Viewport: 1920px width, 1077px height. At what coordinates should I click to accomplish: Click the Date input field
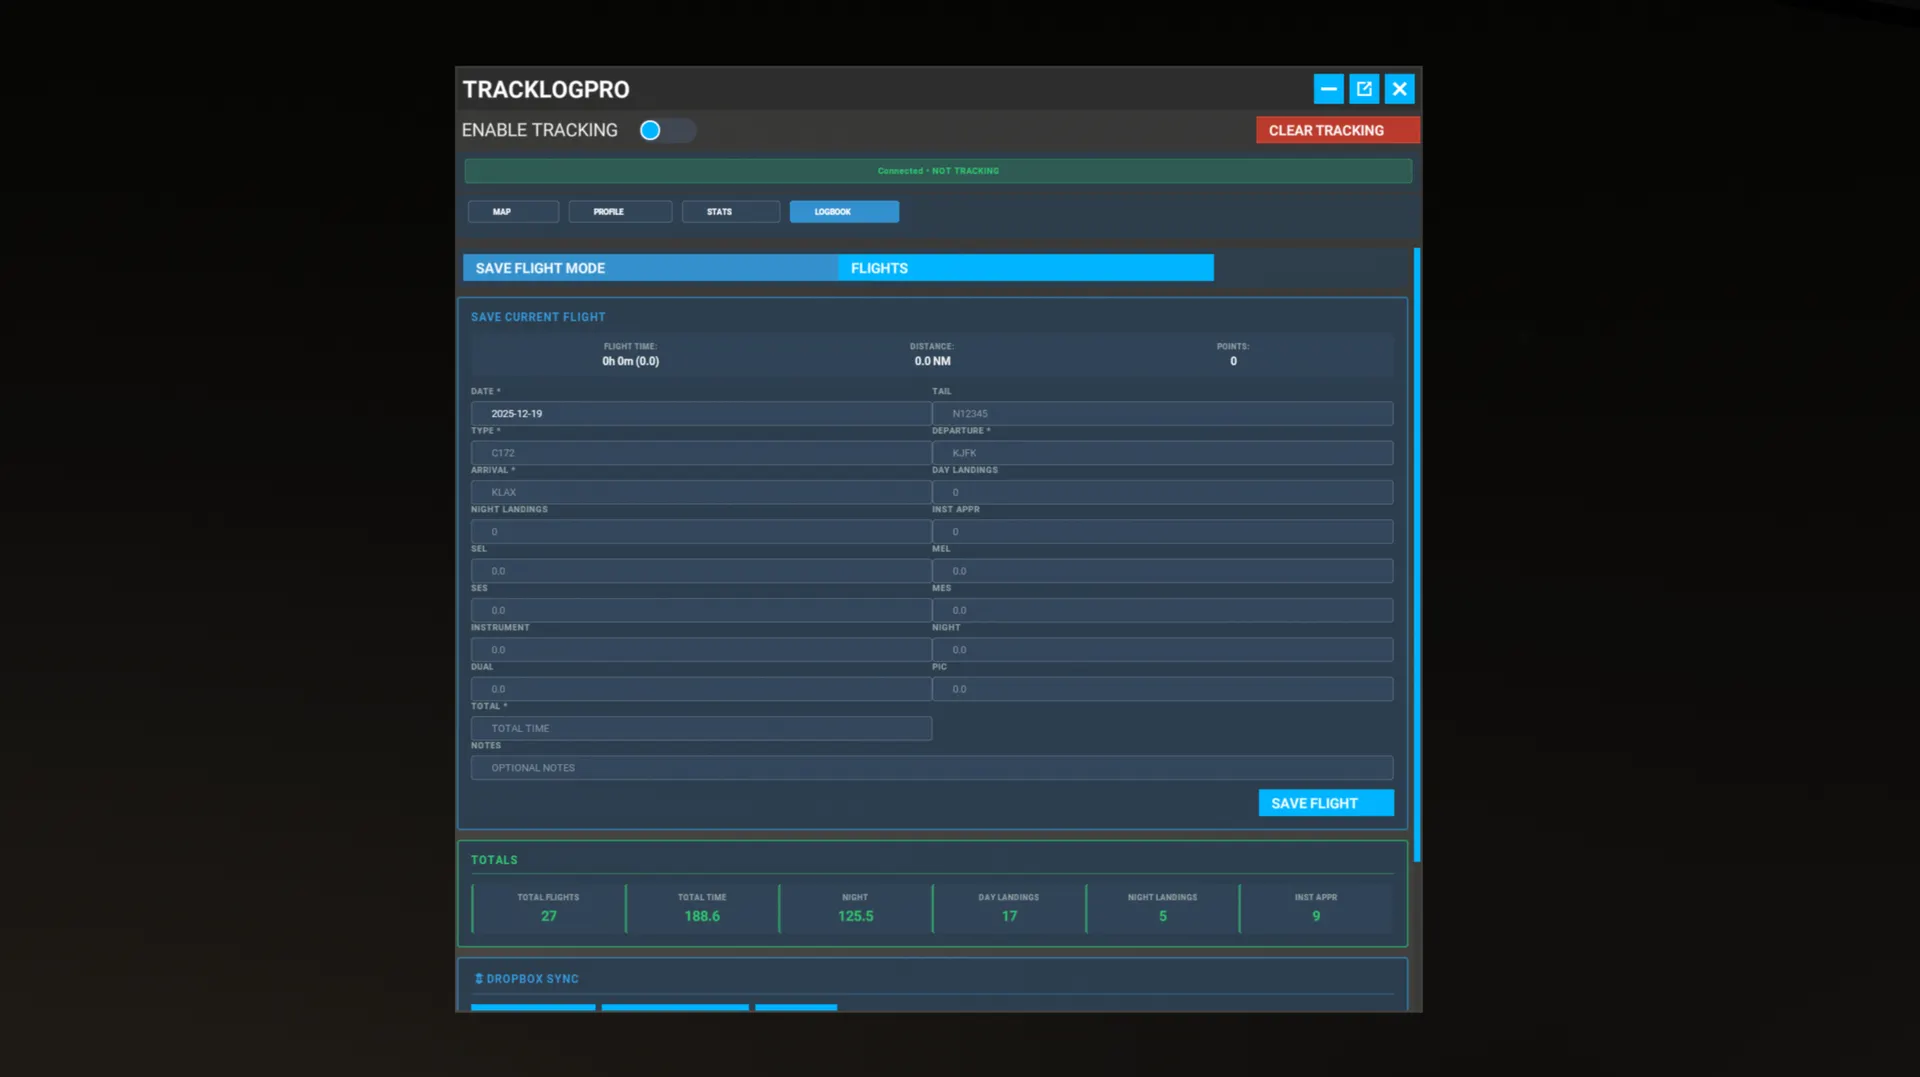click(700, 414)
